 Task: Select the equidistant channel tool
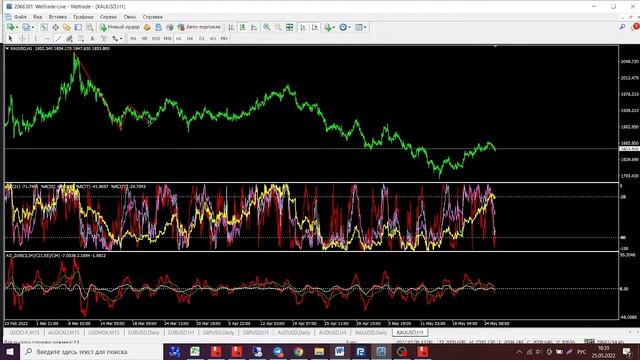coord(69,38)
